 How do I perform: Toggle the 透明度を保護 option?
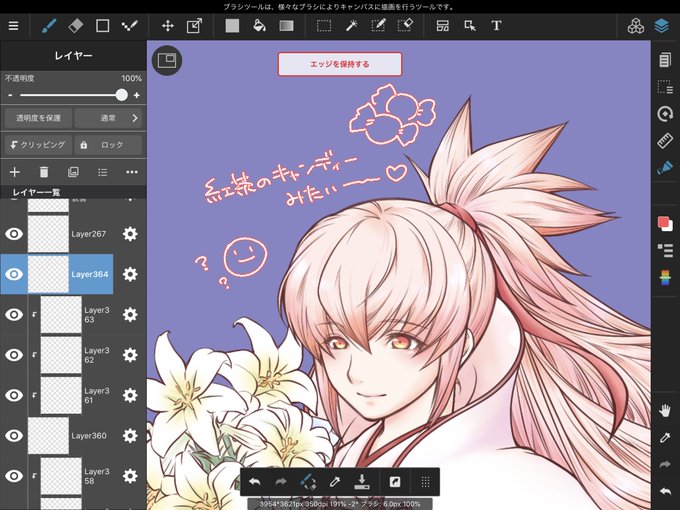38,118
